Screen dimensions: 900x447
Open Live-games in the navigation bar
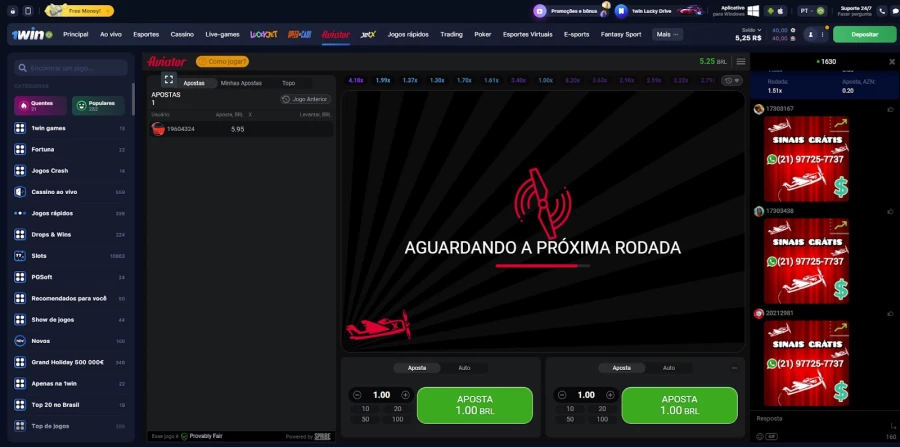(222, 34)
